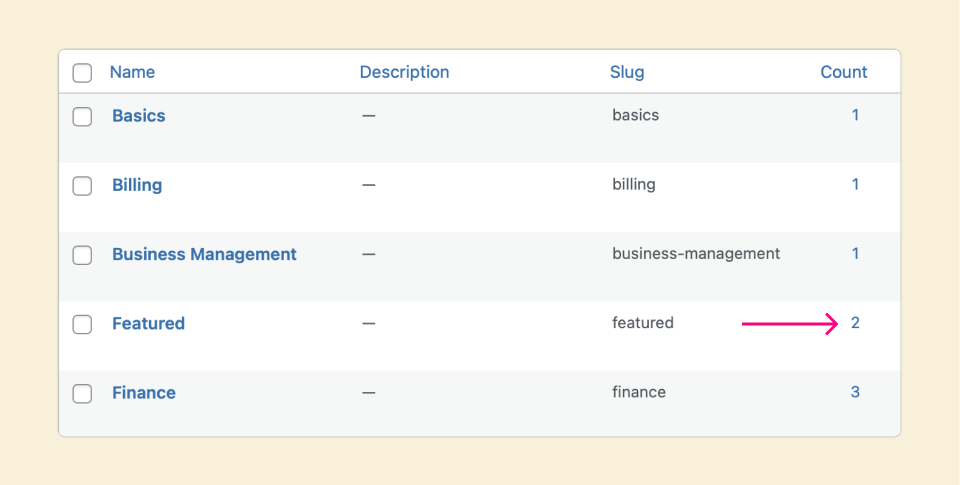This screenshot has height=485, width=960.
Task: Click the Billing post count number
Action: click(855, 184)
